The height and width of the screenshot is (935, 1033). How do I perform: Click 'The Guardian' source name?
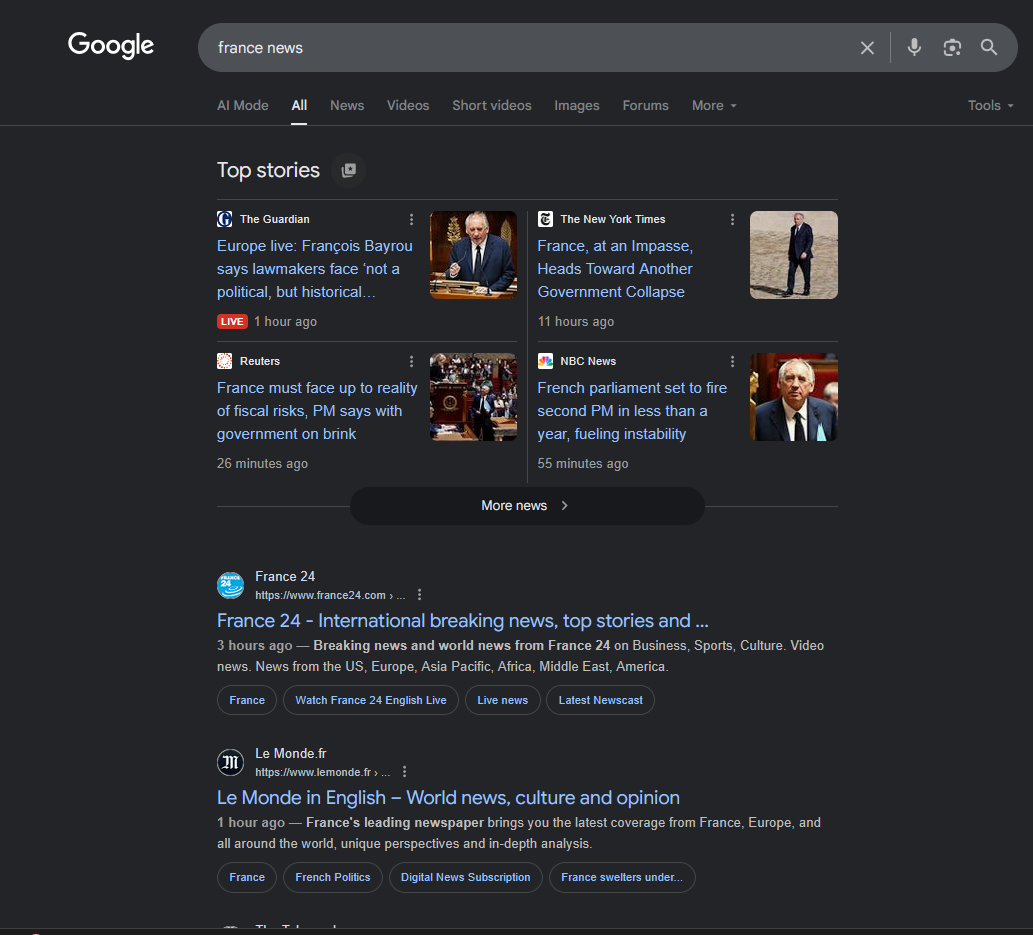tap(275, 219)
